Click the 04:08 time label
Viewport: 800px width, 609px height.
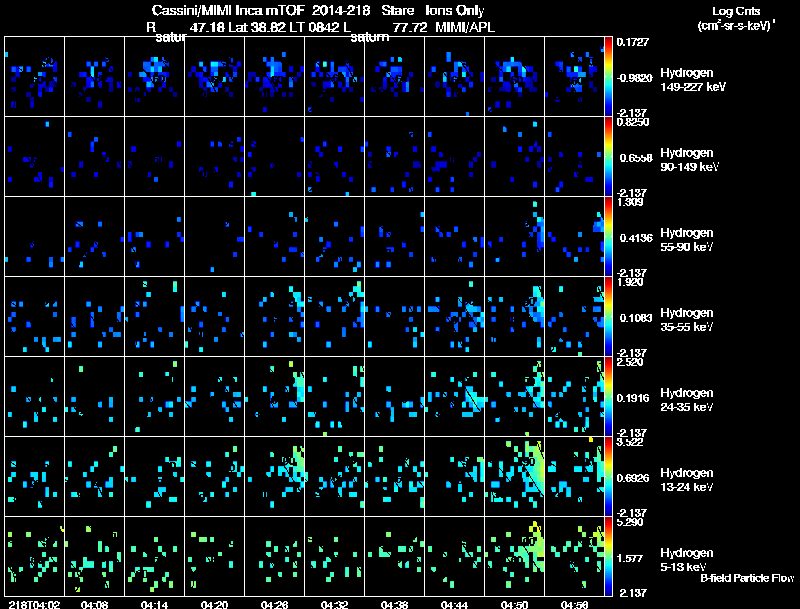tap(94, 604)
